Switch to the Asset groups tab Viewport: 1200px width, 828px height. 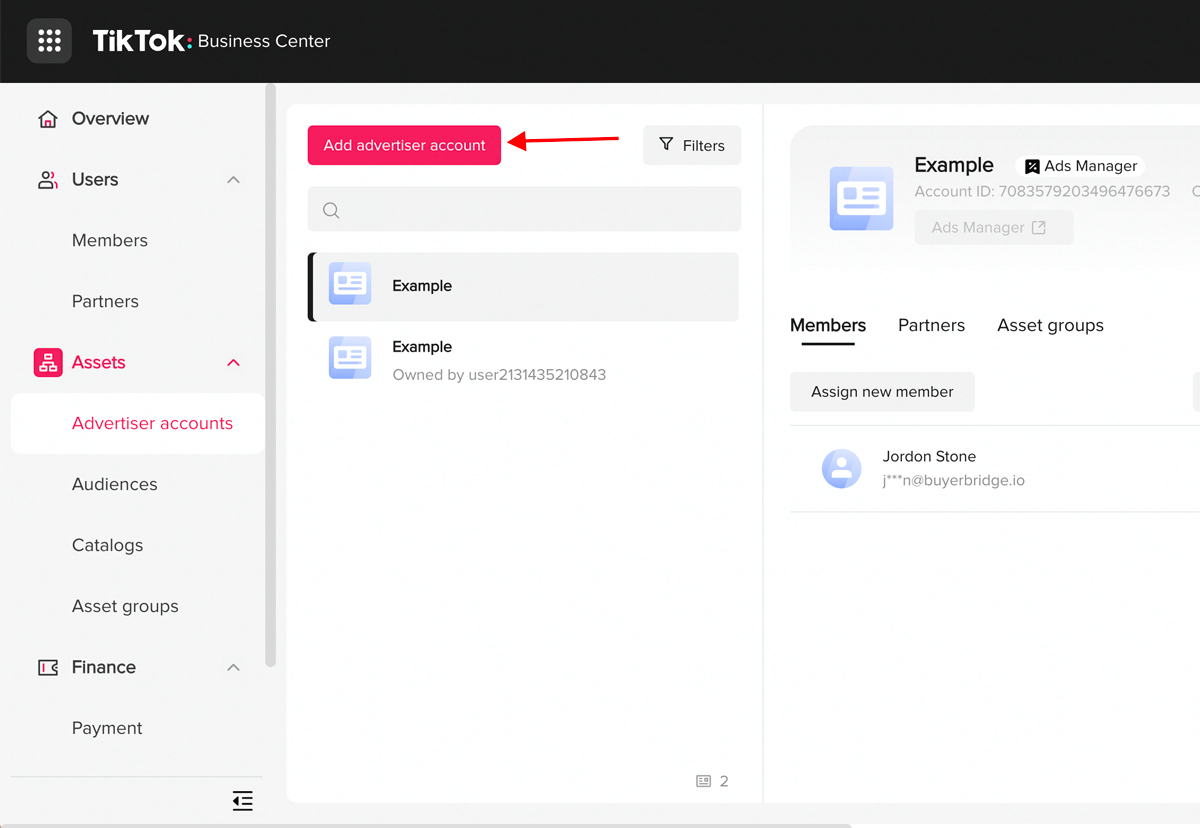pyautogui.click(x=1050, y=326)
